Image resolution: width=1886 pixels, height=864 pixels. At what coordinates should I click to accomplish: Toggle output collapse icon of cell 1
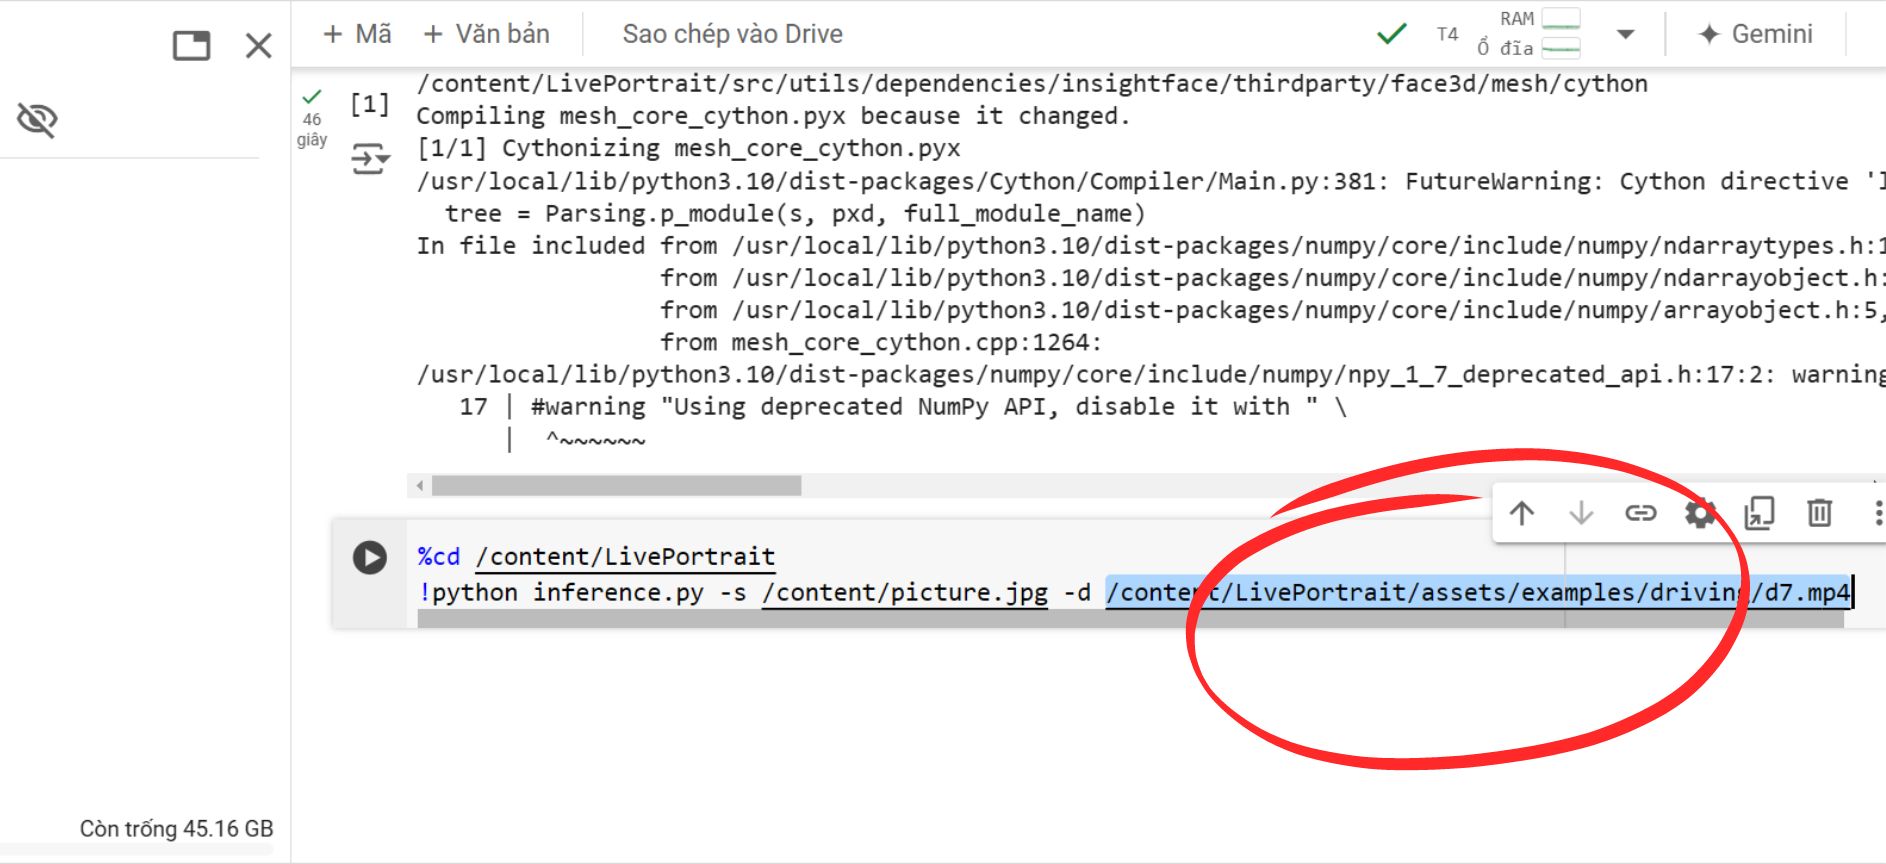pyautogui.click(x=369, y=159)
